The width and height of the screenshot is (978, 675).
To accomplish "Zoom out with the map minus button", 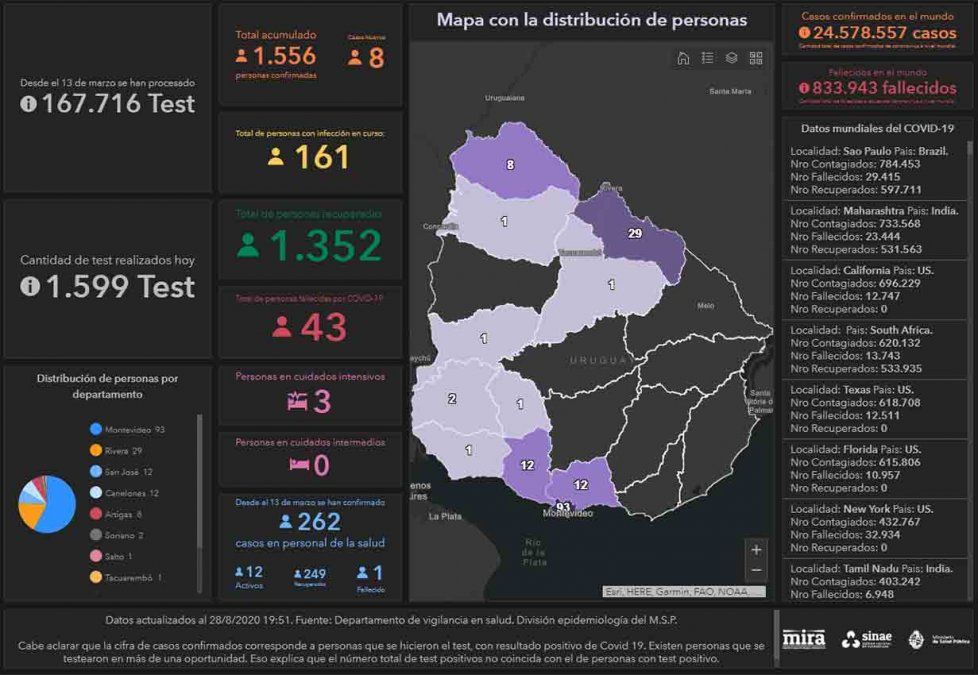I will coord(756,570).
